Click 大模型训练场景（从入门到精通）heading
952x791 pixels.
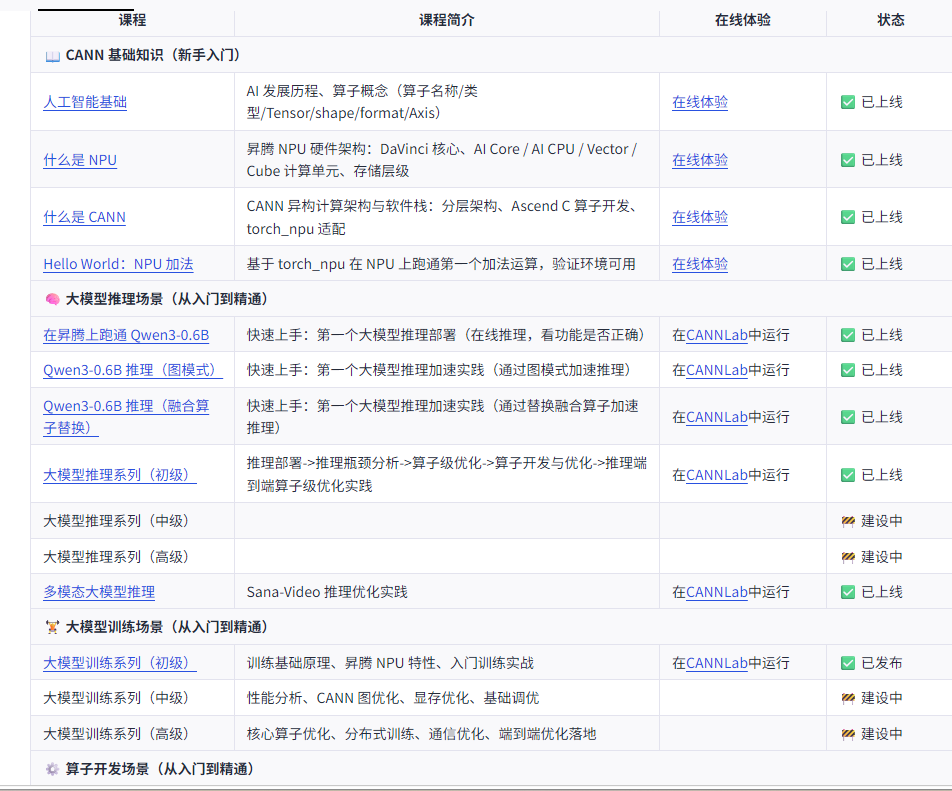166,627
